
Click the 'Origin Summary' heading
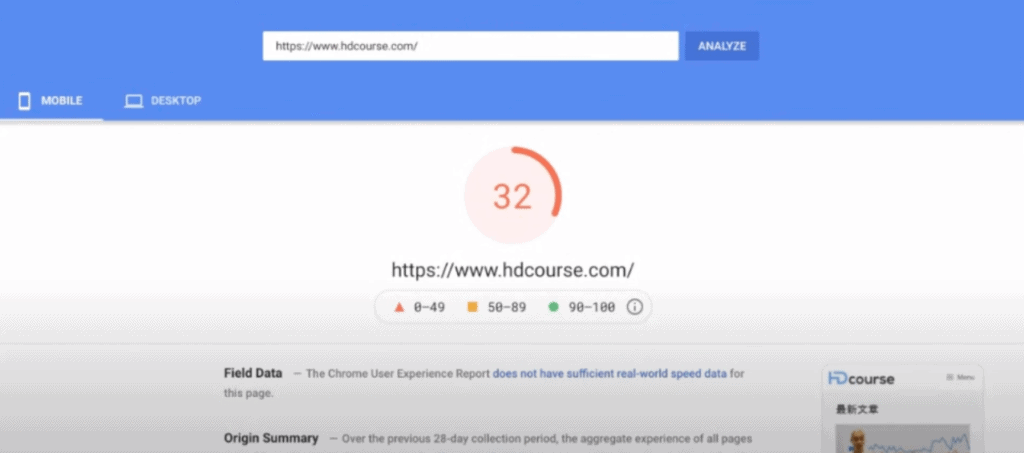pos(271,438)
